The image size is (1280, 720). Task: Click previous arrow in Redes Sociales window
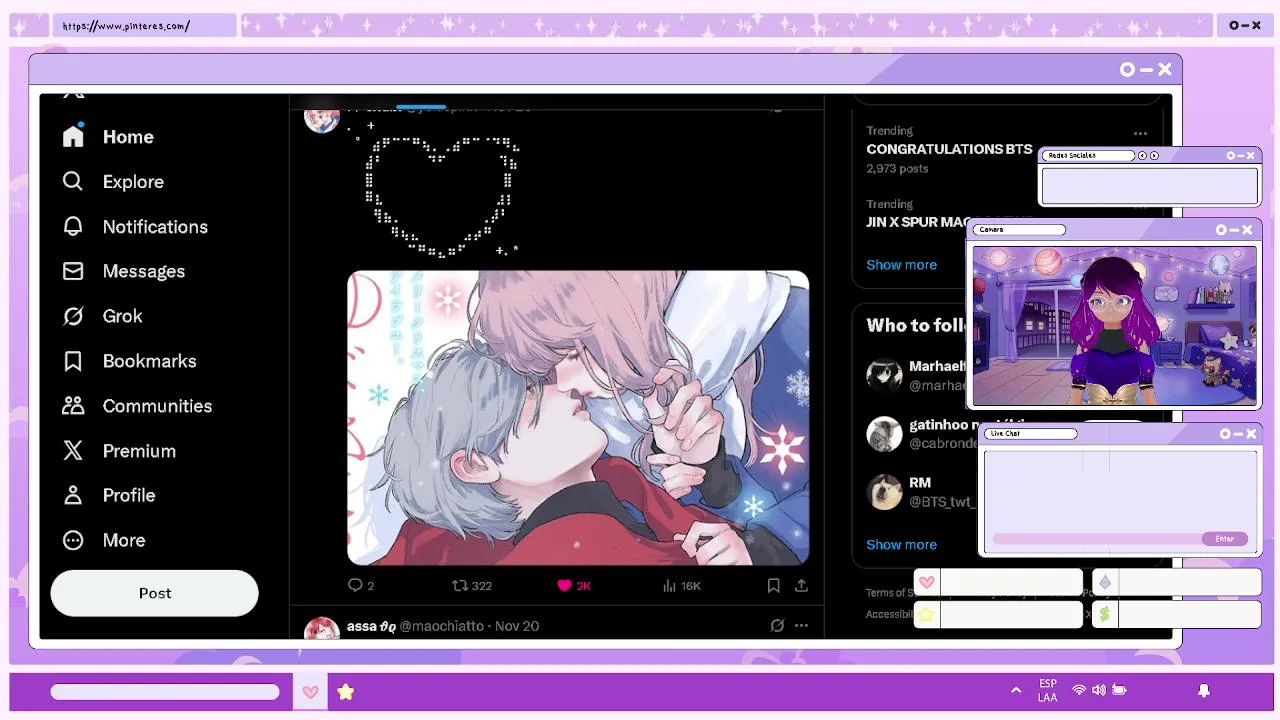(1143, 156)
